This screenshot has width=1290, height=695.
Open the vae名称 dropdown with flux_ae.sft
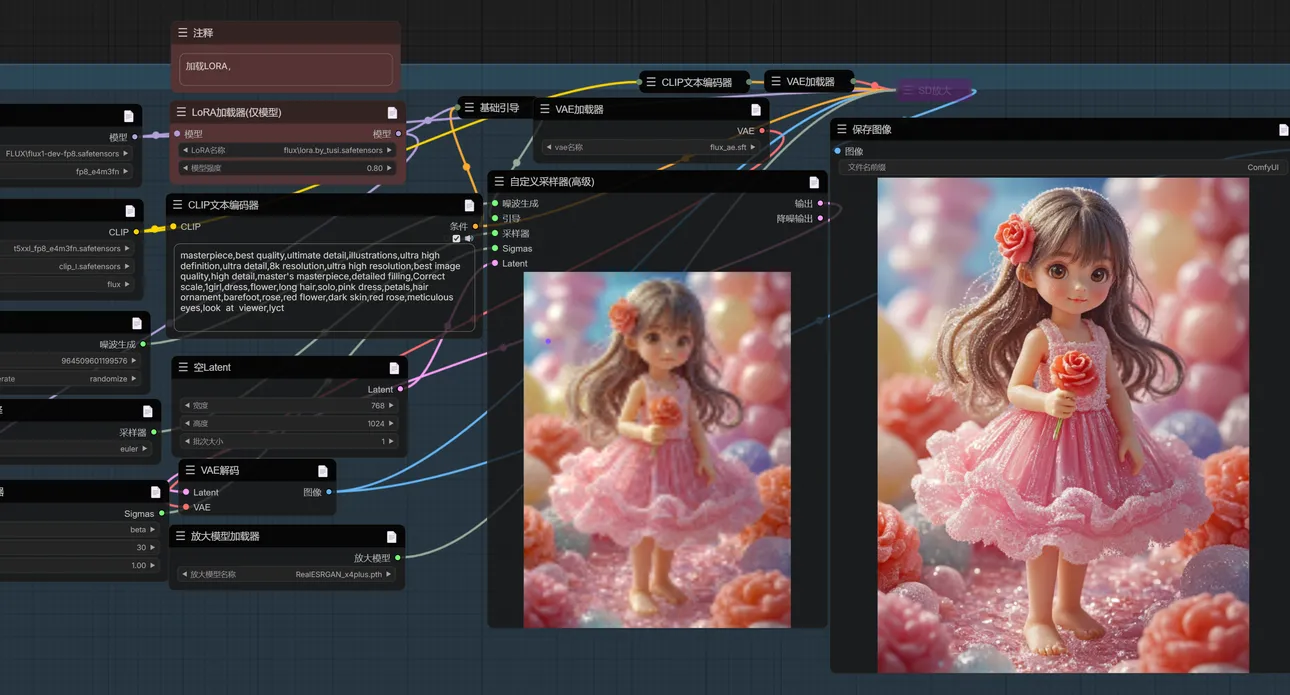(650, 147)
